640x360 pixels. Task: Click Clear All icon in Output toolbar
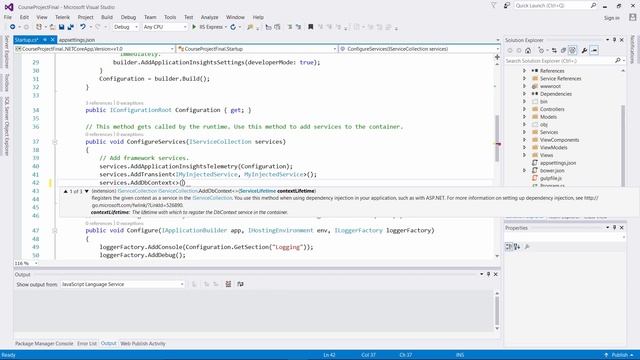click(228, 284)
